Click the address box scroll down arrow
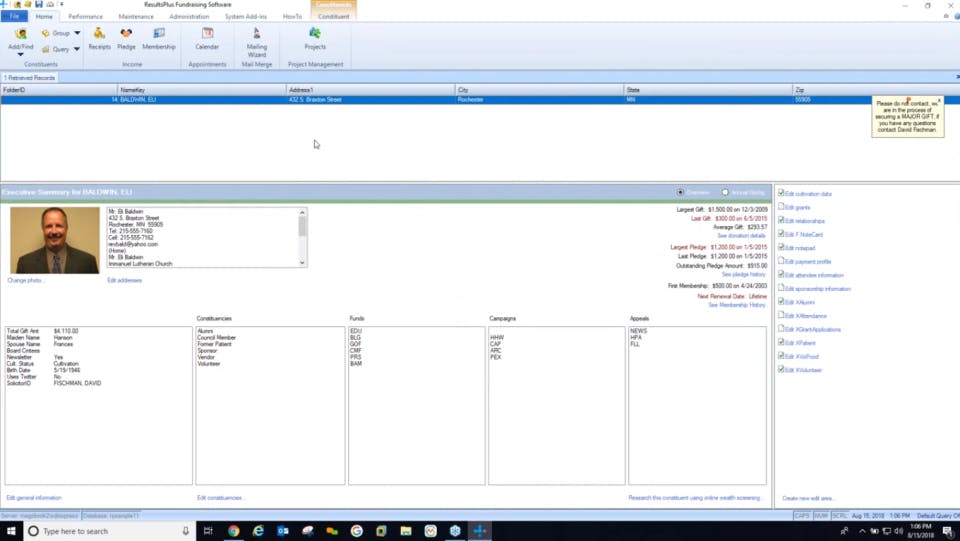Viewport: 960px width, 541px height. click(302, 263)
